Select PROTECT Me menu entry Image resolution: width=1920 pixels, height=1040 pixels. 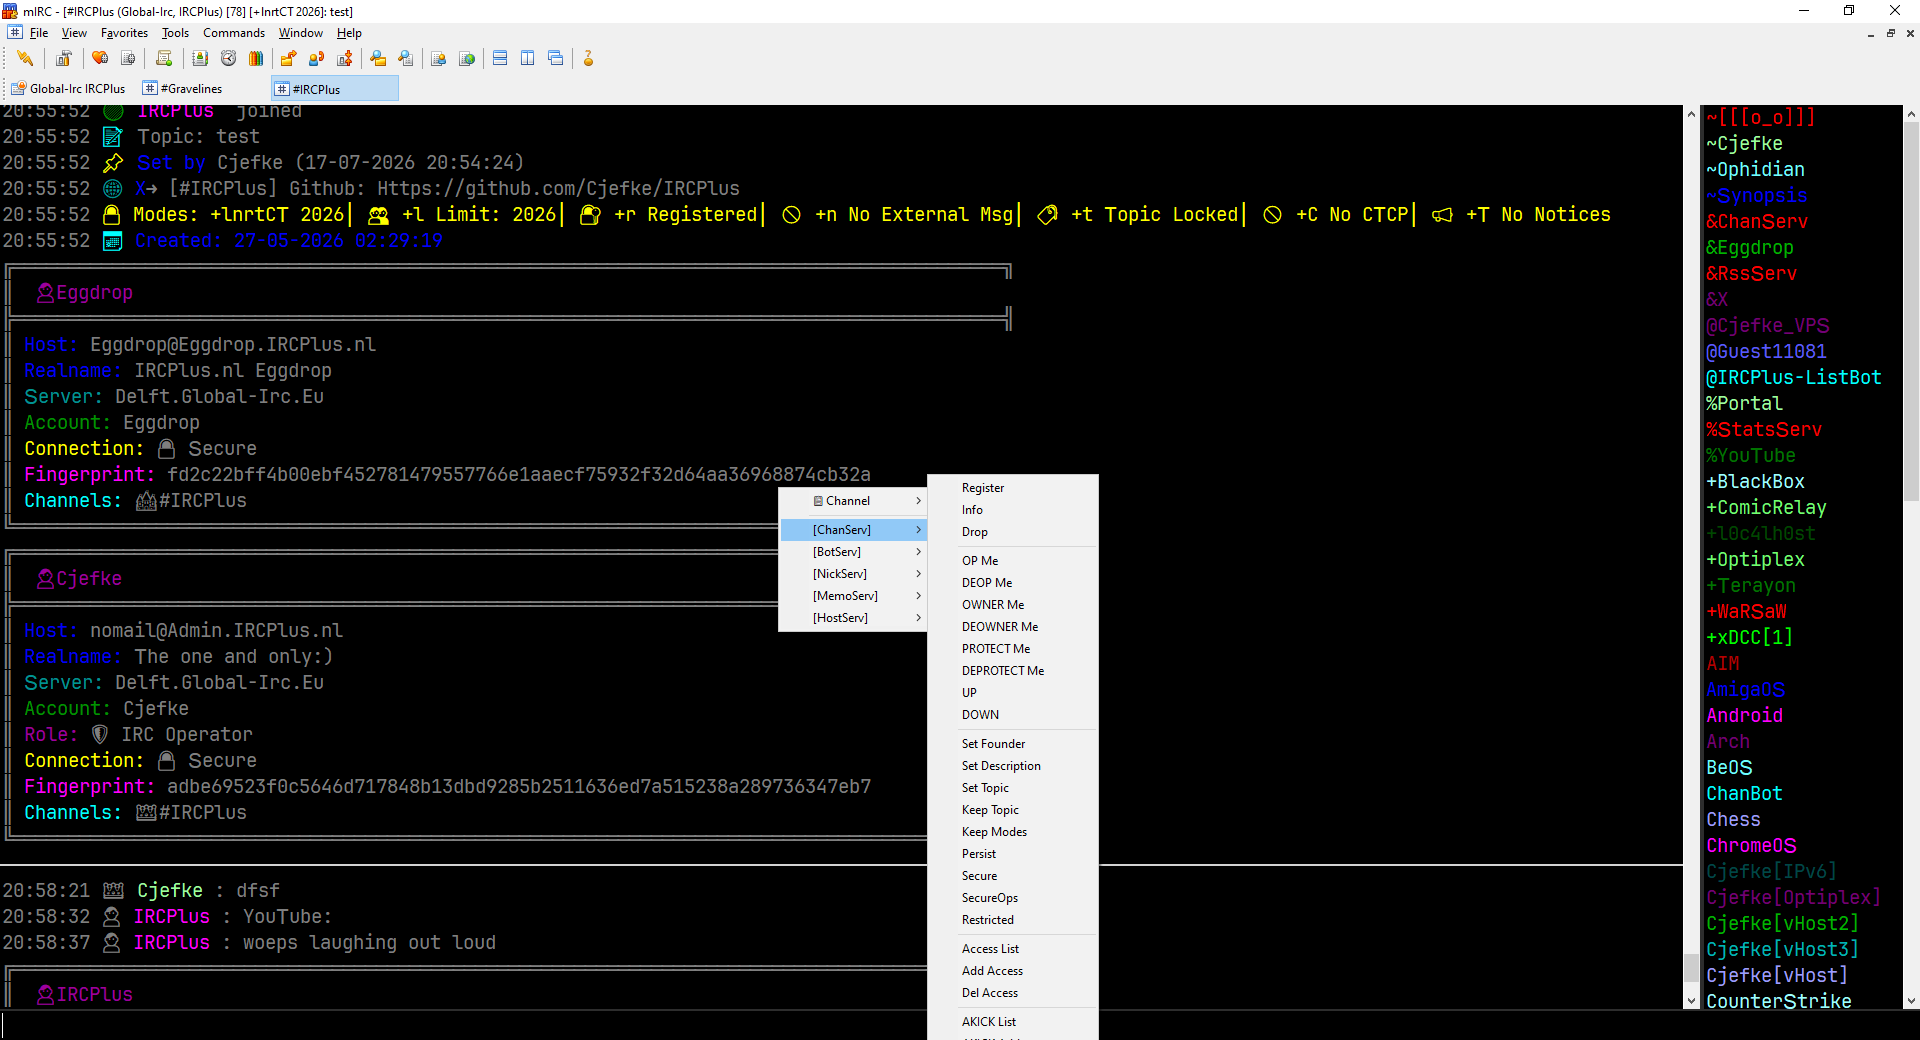(1013, 649)
